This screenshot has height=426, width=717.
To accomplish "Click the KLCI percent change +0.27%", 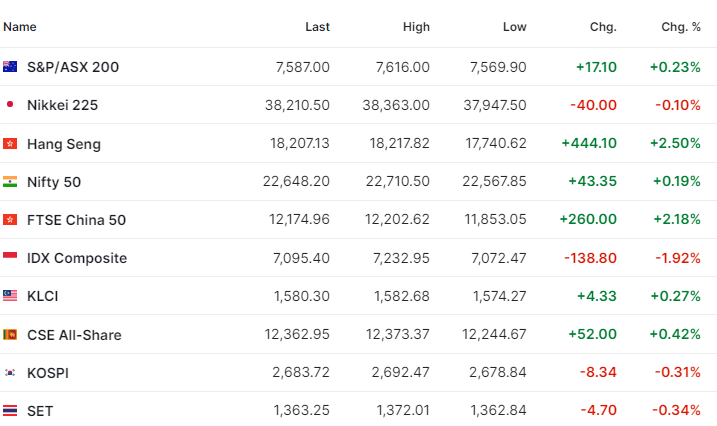I will point(675,296).
